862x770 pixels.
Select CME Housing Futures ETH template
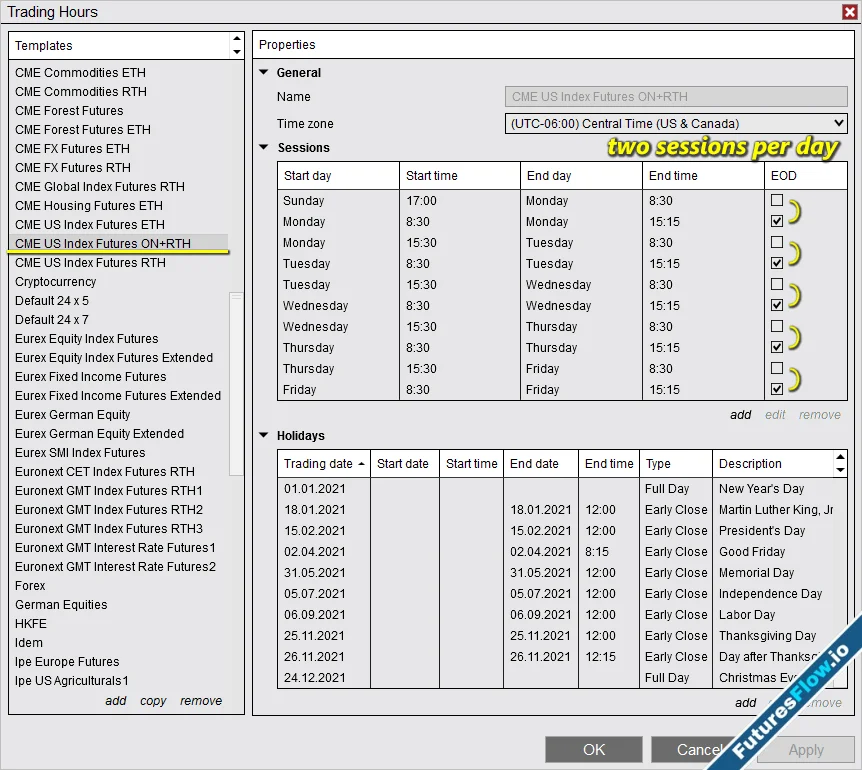pyautogui.click(x=89, y=206)
